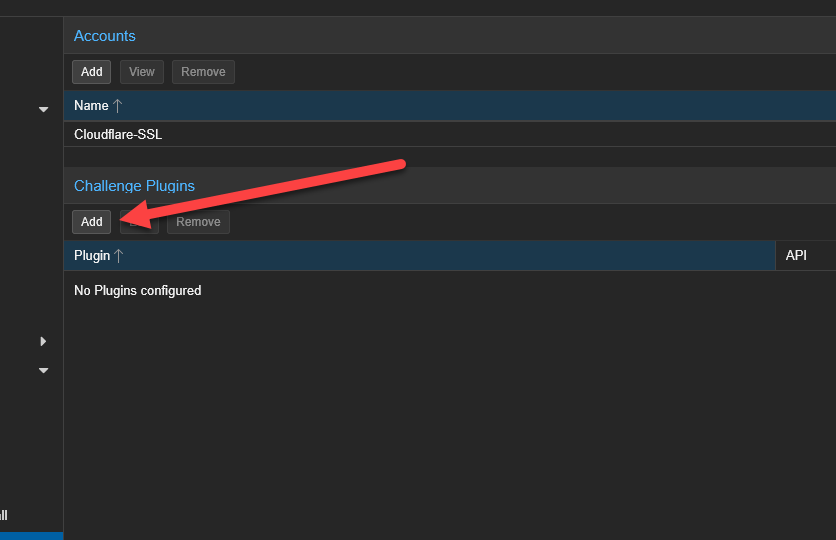836x540 pixels.
Task: Click the Edit button partly hidden by the arrow
Action: 139,222
